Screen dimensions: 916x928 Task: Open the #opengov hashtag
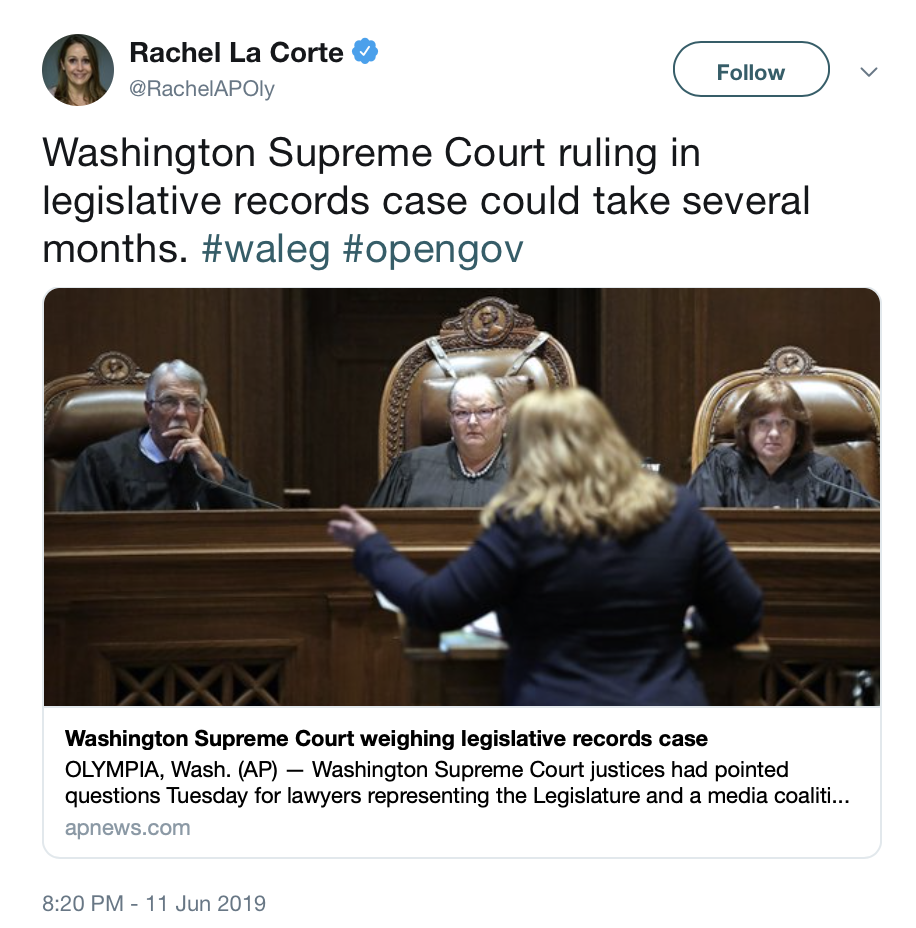(433, 249)
